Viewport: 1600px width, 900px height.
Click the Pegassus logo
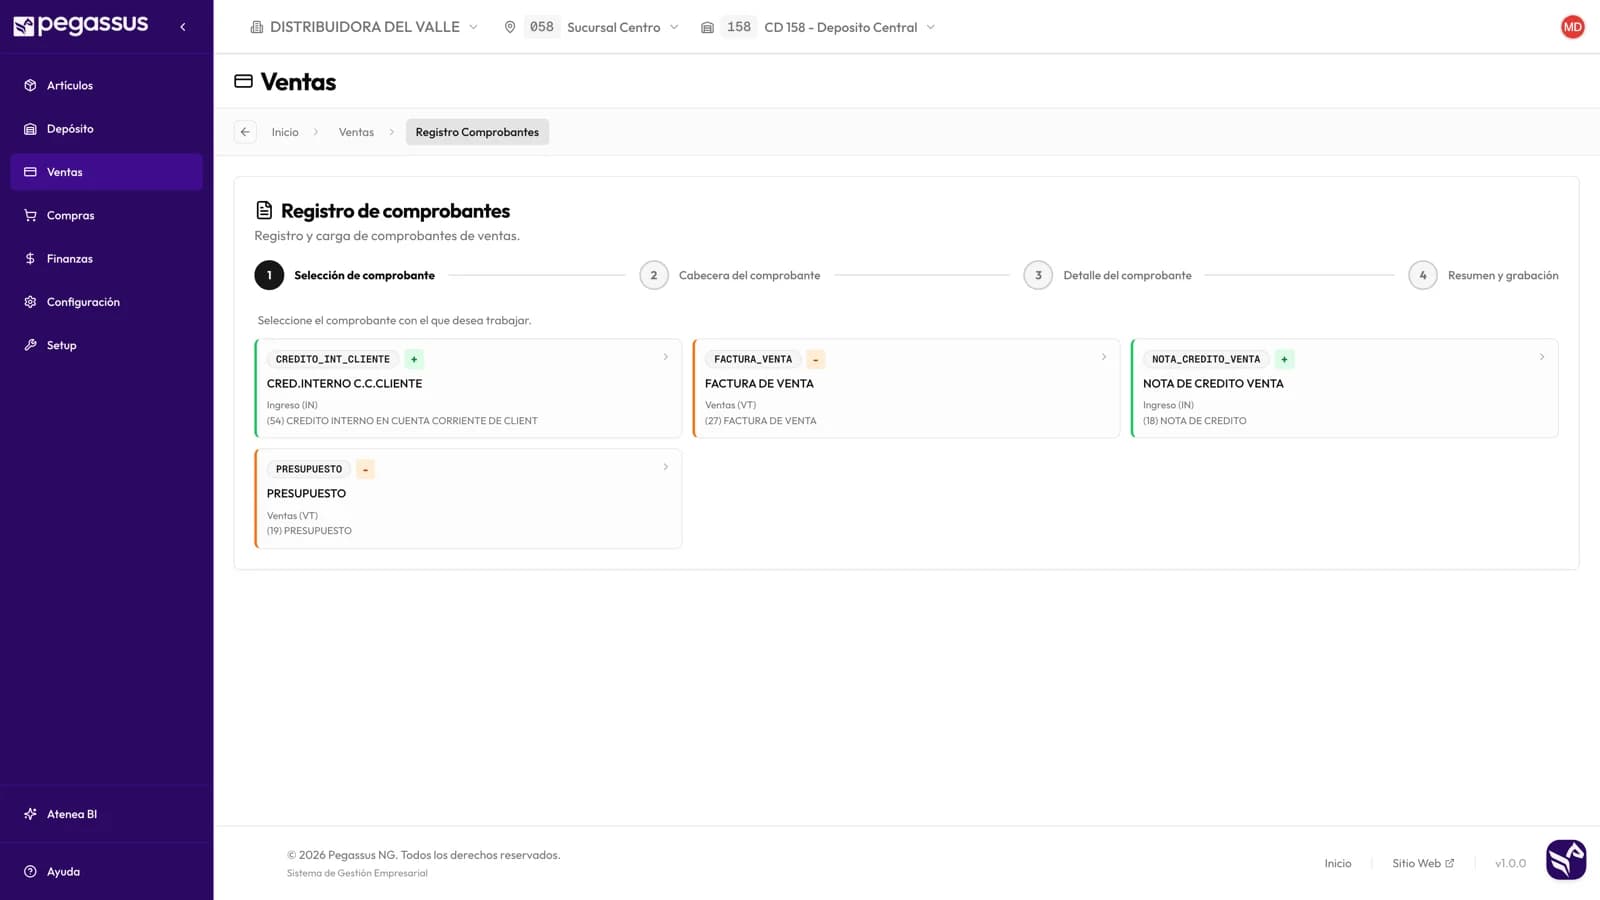[x=80, y=26]
